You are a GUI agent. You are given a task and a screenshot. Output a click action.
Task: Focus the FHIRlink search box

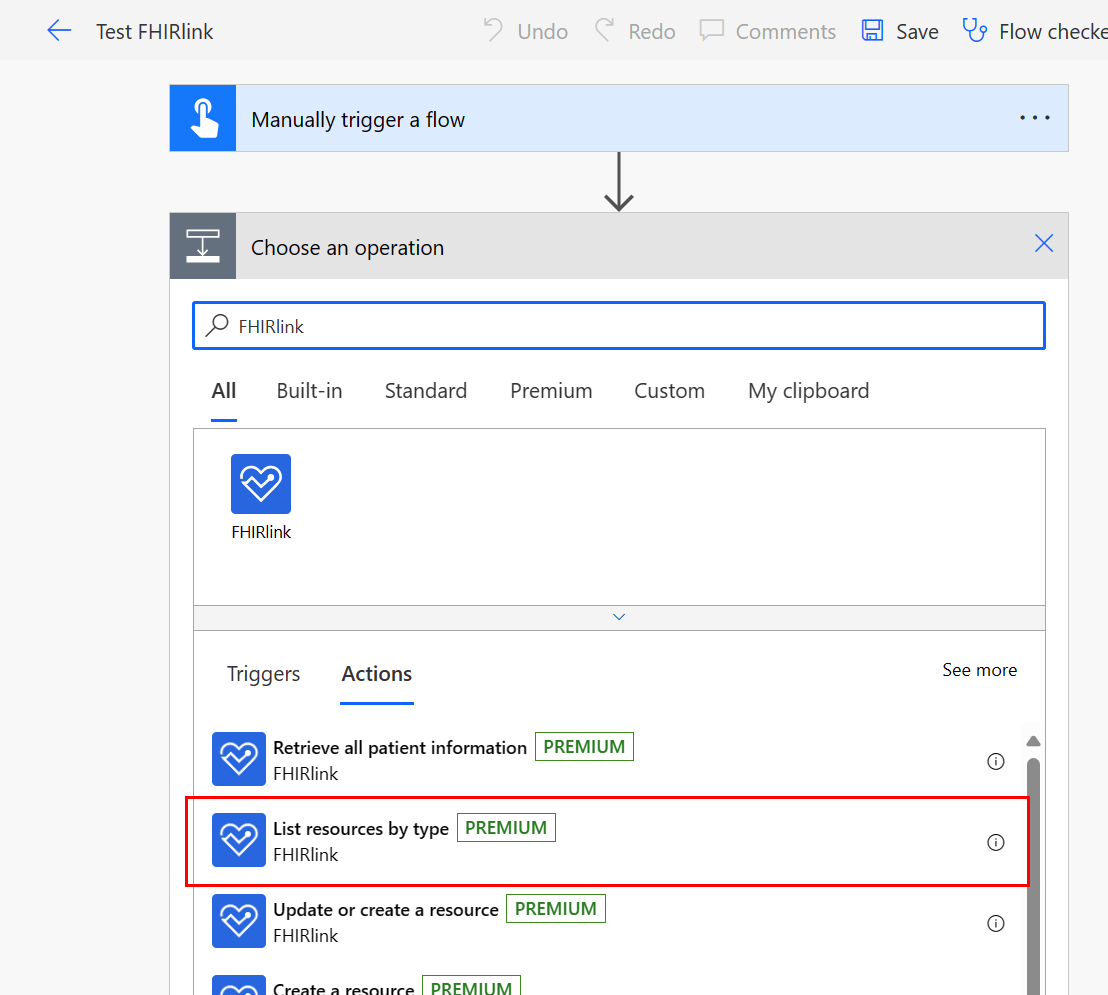(x=619, y=326)
